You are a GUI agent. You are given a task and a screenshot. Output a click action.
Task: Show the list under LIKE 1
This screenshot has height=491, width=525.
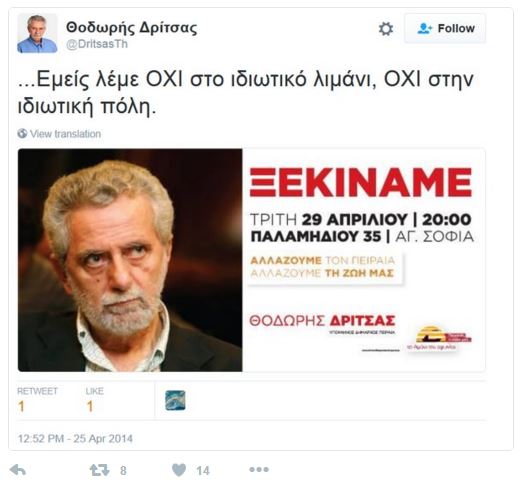point(94,400)
